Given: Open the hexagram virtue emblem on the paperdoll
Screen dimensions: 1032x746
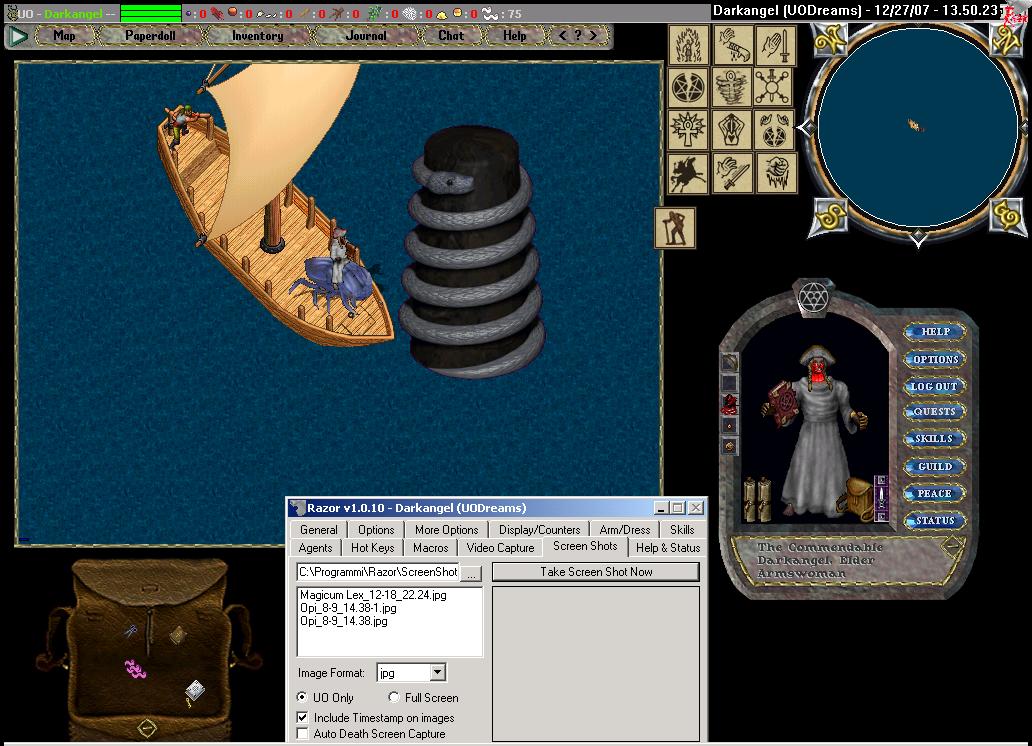Looking at the screenshot, I should tap(813, 296).
